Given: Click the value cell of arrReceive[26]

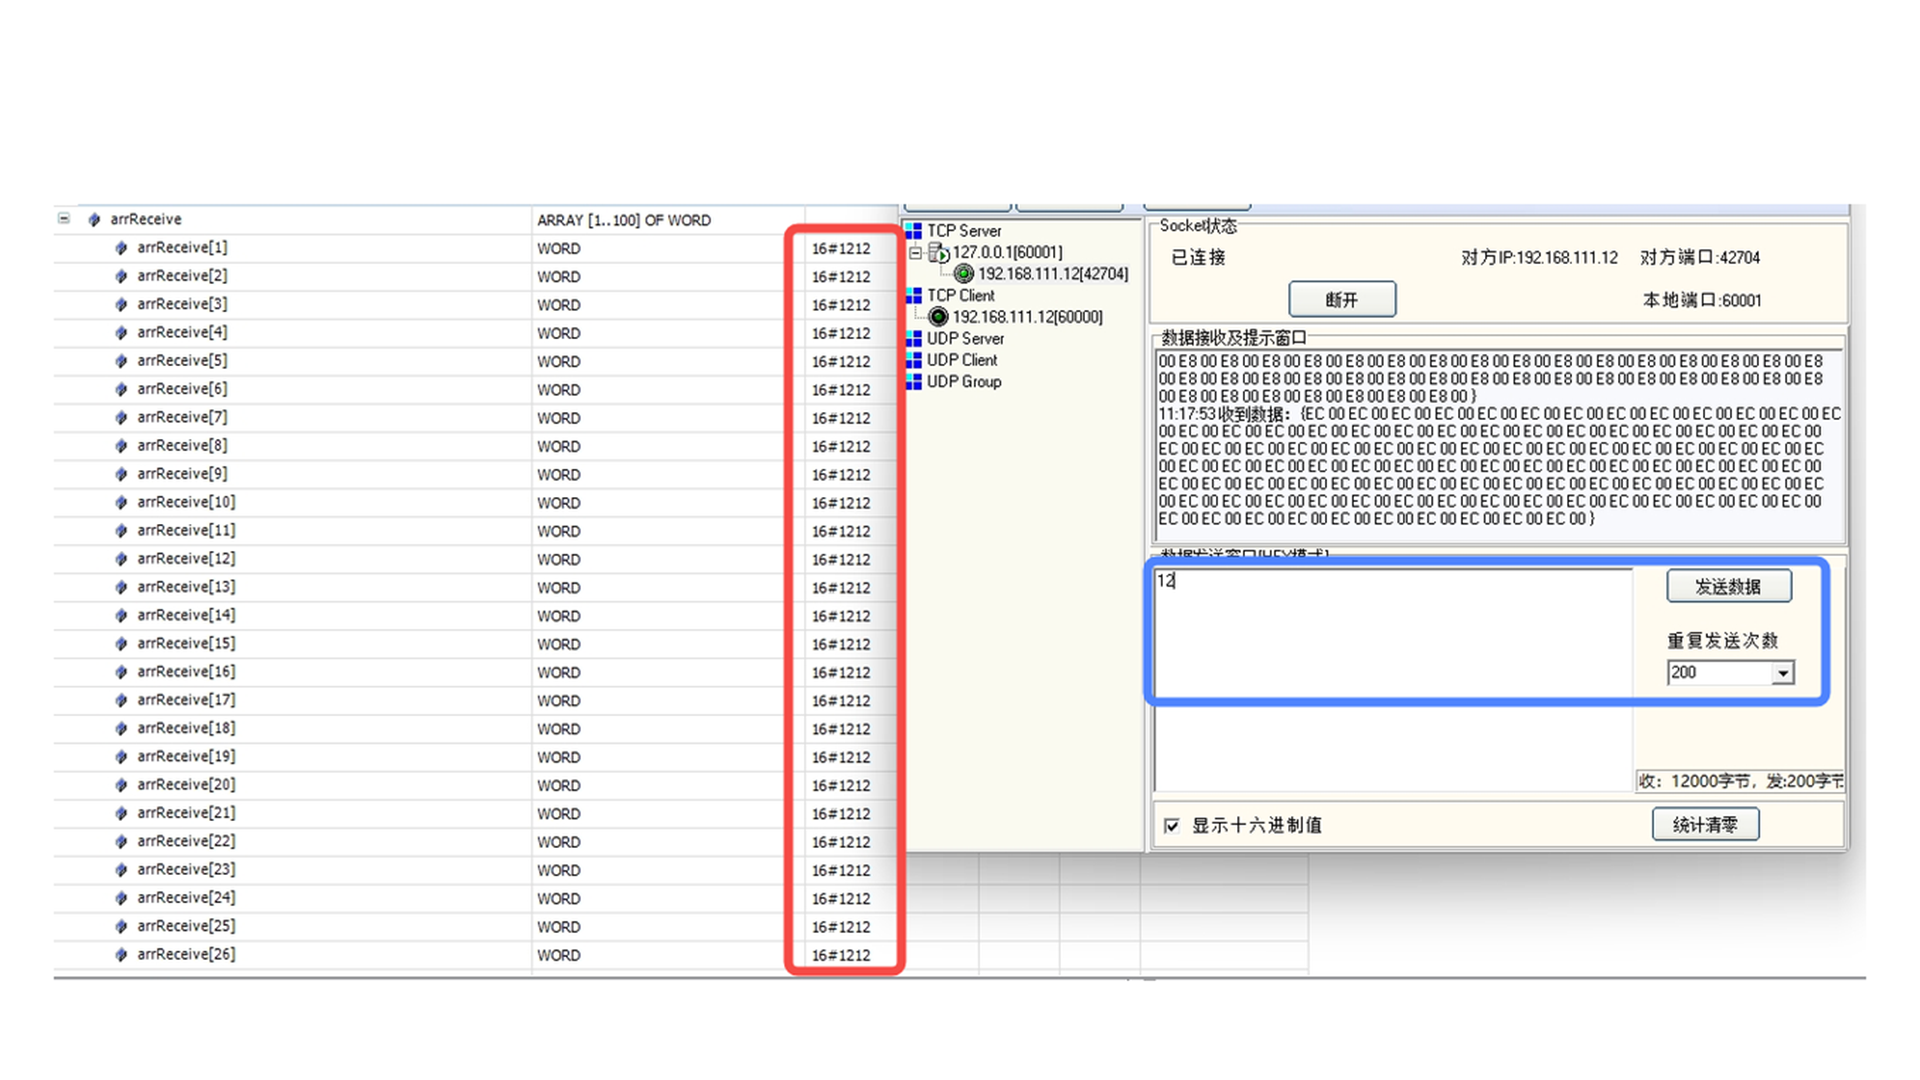Looking at the screenshot, I should tap(840, 956).
